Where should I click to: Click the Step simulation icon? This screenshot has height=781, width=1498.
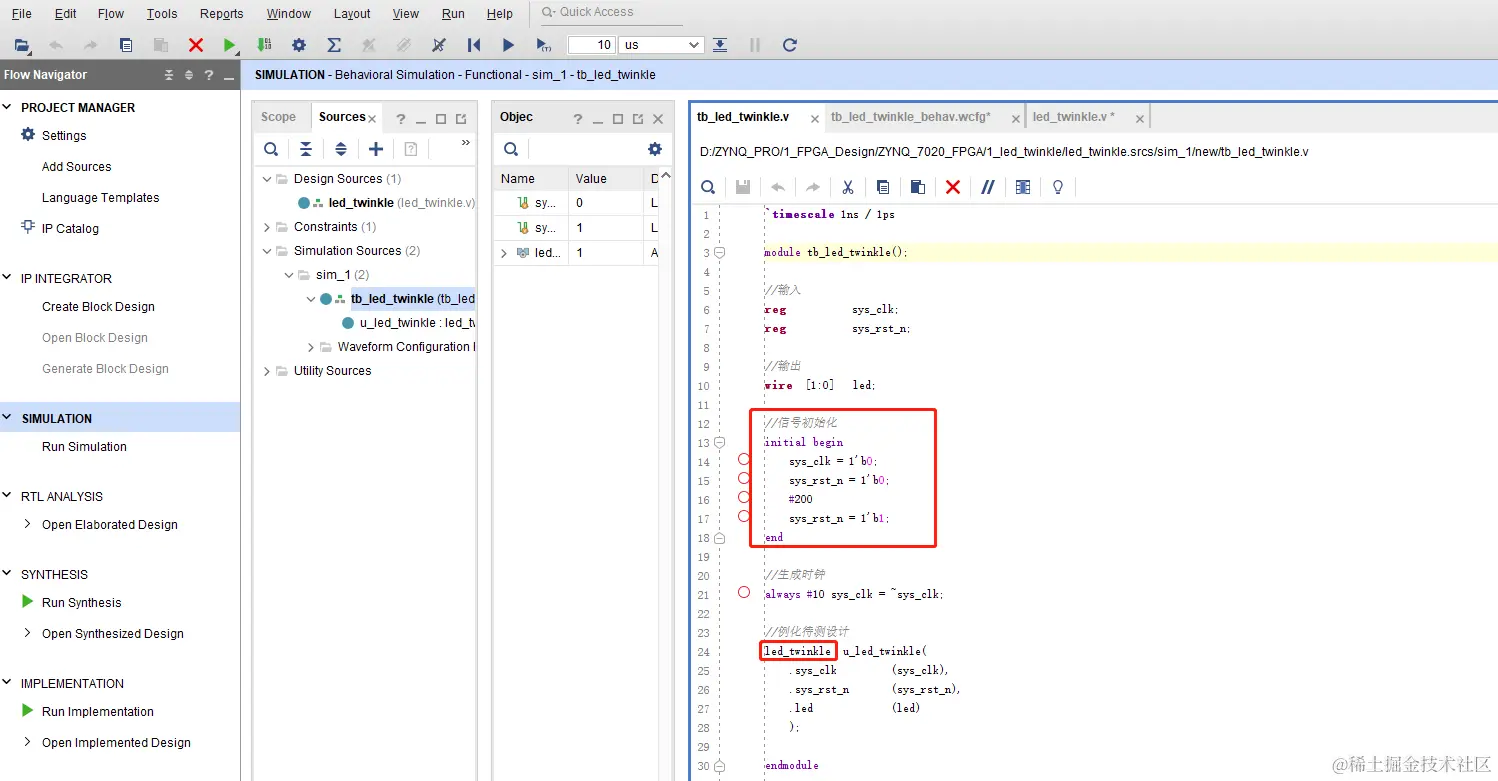pyautogui.click(x=720, y=45)
